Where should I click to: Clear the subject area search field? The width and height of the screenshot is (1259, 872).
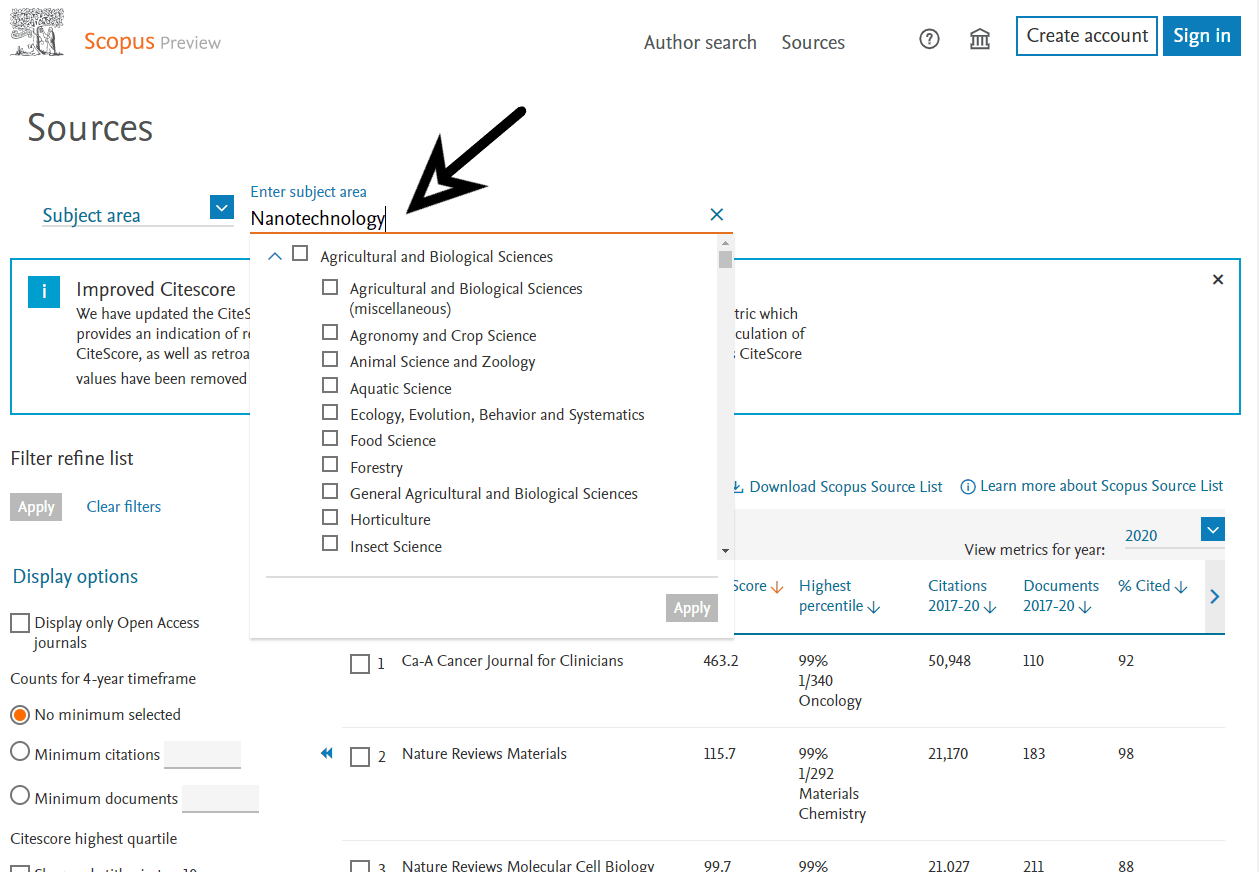click(716, 214)
